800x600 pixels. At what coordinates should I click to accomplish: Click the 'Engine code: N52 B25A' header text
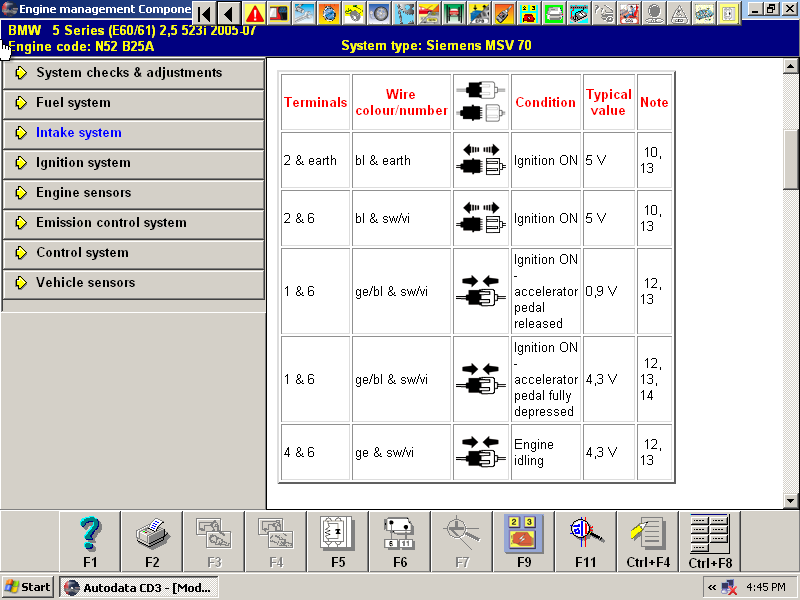pos(82,47)
